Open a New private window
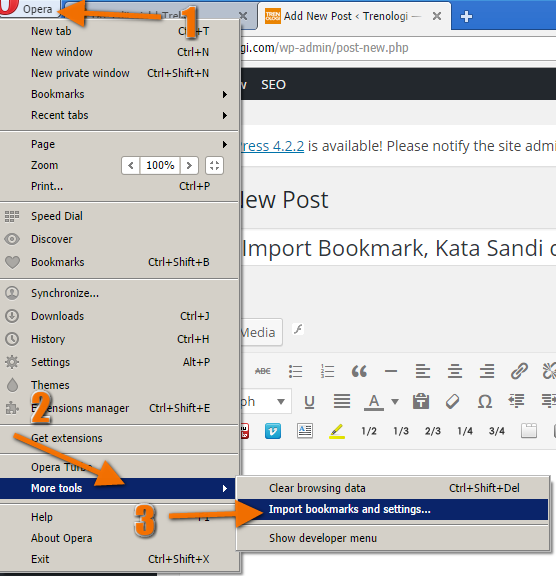The width and height of the screenshot is (556, 576). click(x=119, y=73)
